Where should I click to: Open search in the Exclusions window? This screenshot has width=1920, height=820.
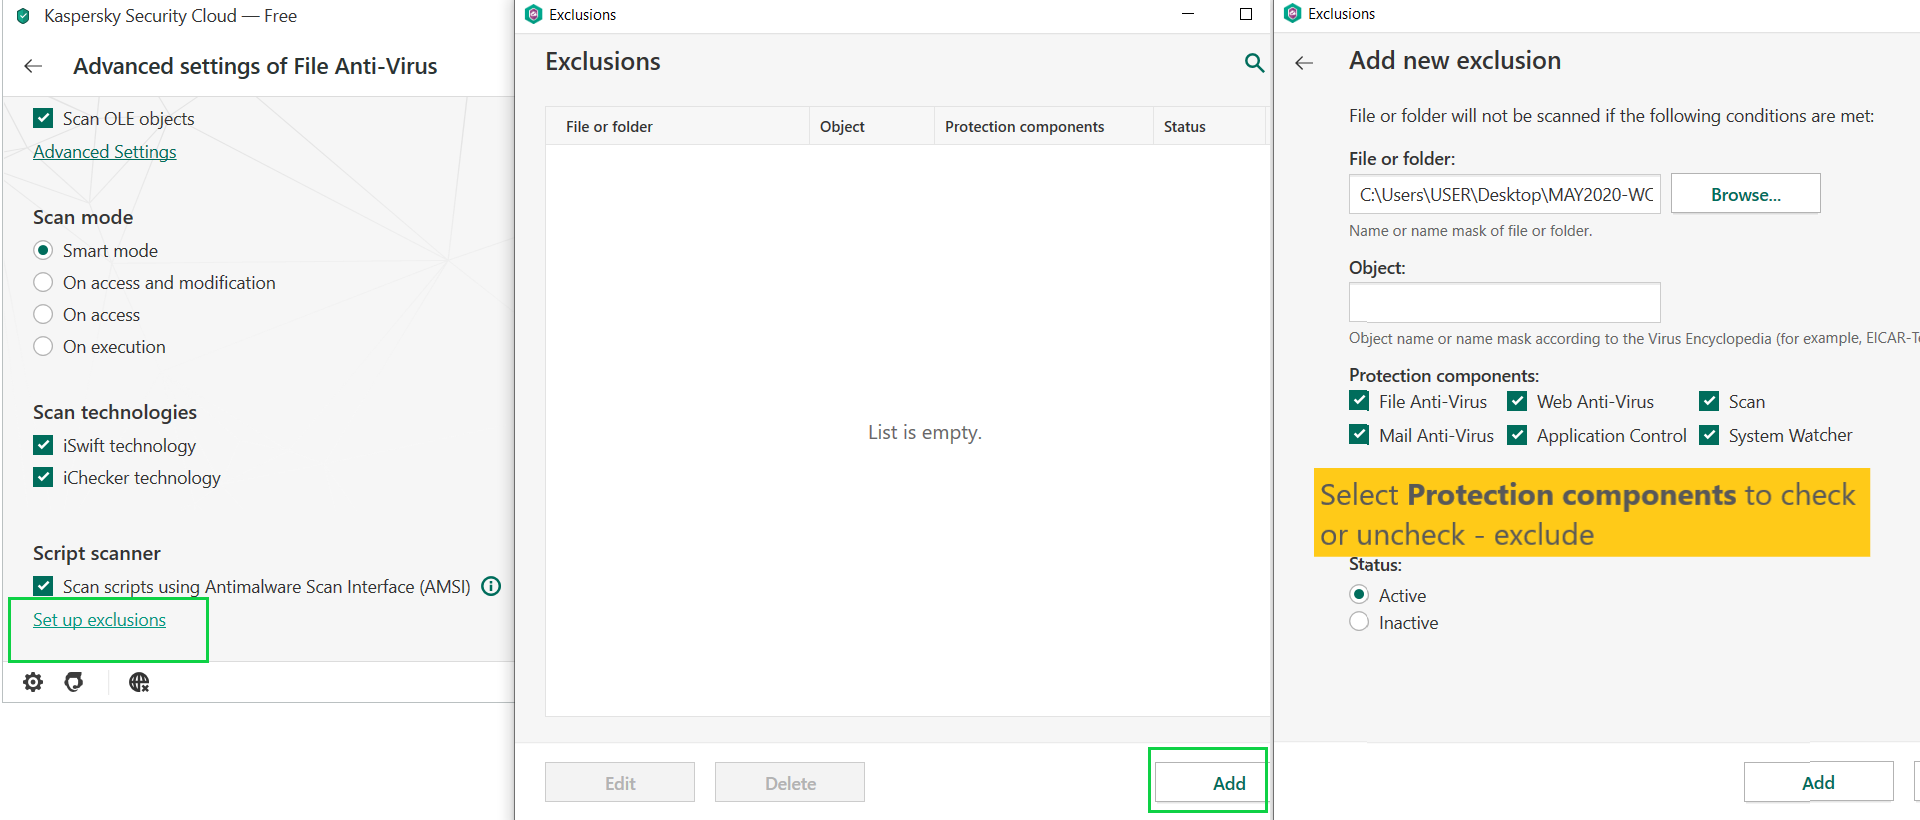(x=1254, y=63)
